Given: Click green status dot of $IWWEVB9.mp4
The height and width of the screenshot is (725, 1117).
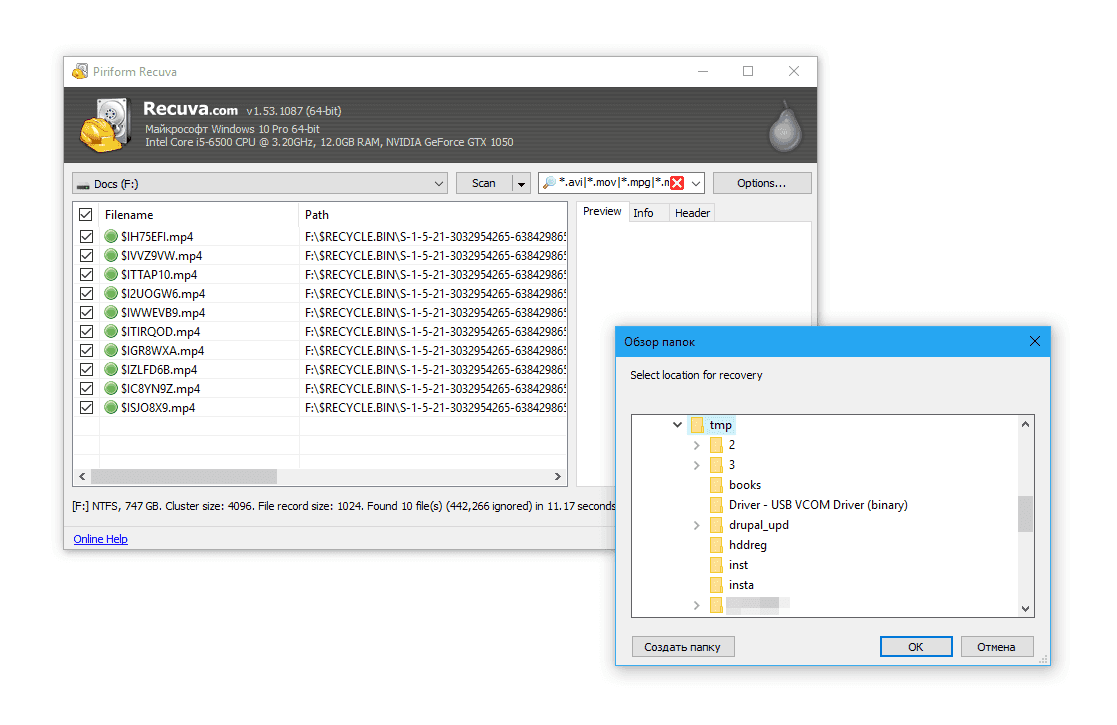Looking at the screenshot, I should (110, 313).
